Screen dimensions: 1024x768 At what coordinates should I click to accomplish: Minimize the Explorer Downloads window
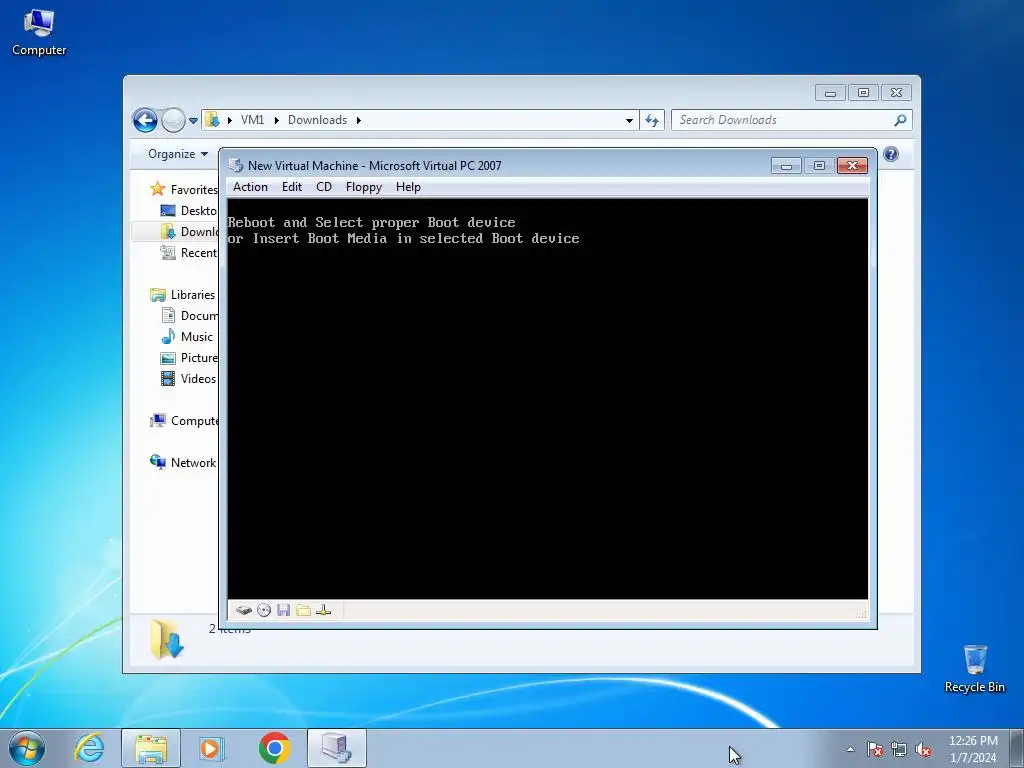[830, 93]
